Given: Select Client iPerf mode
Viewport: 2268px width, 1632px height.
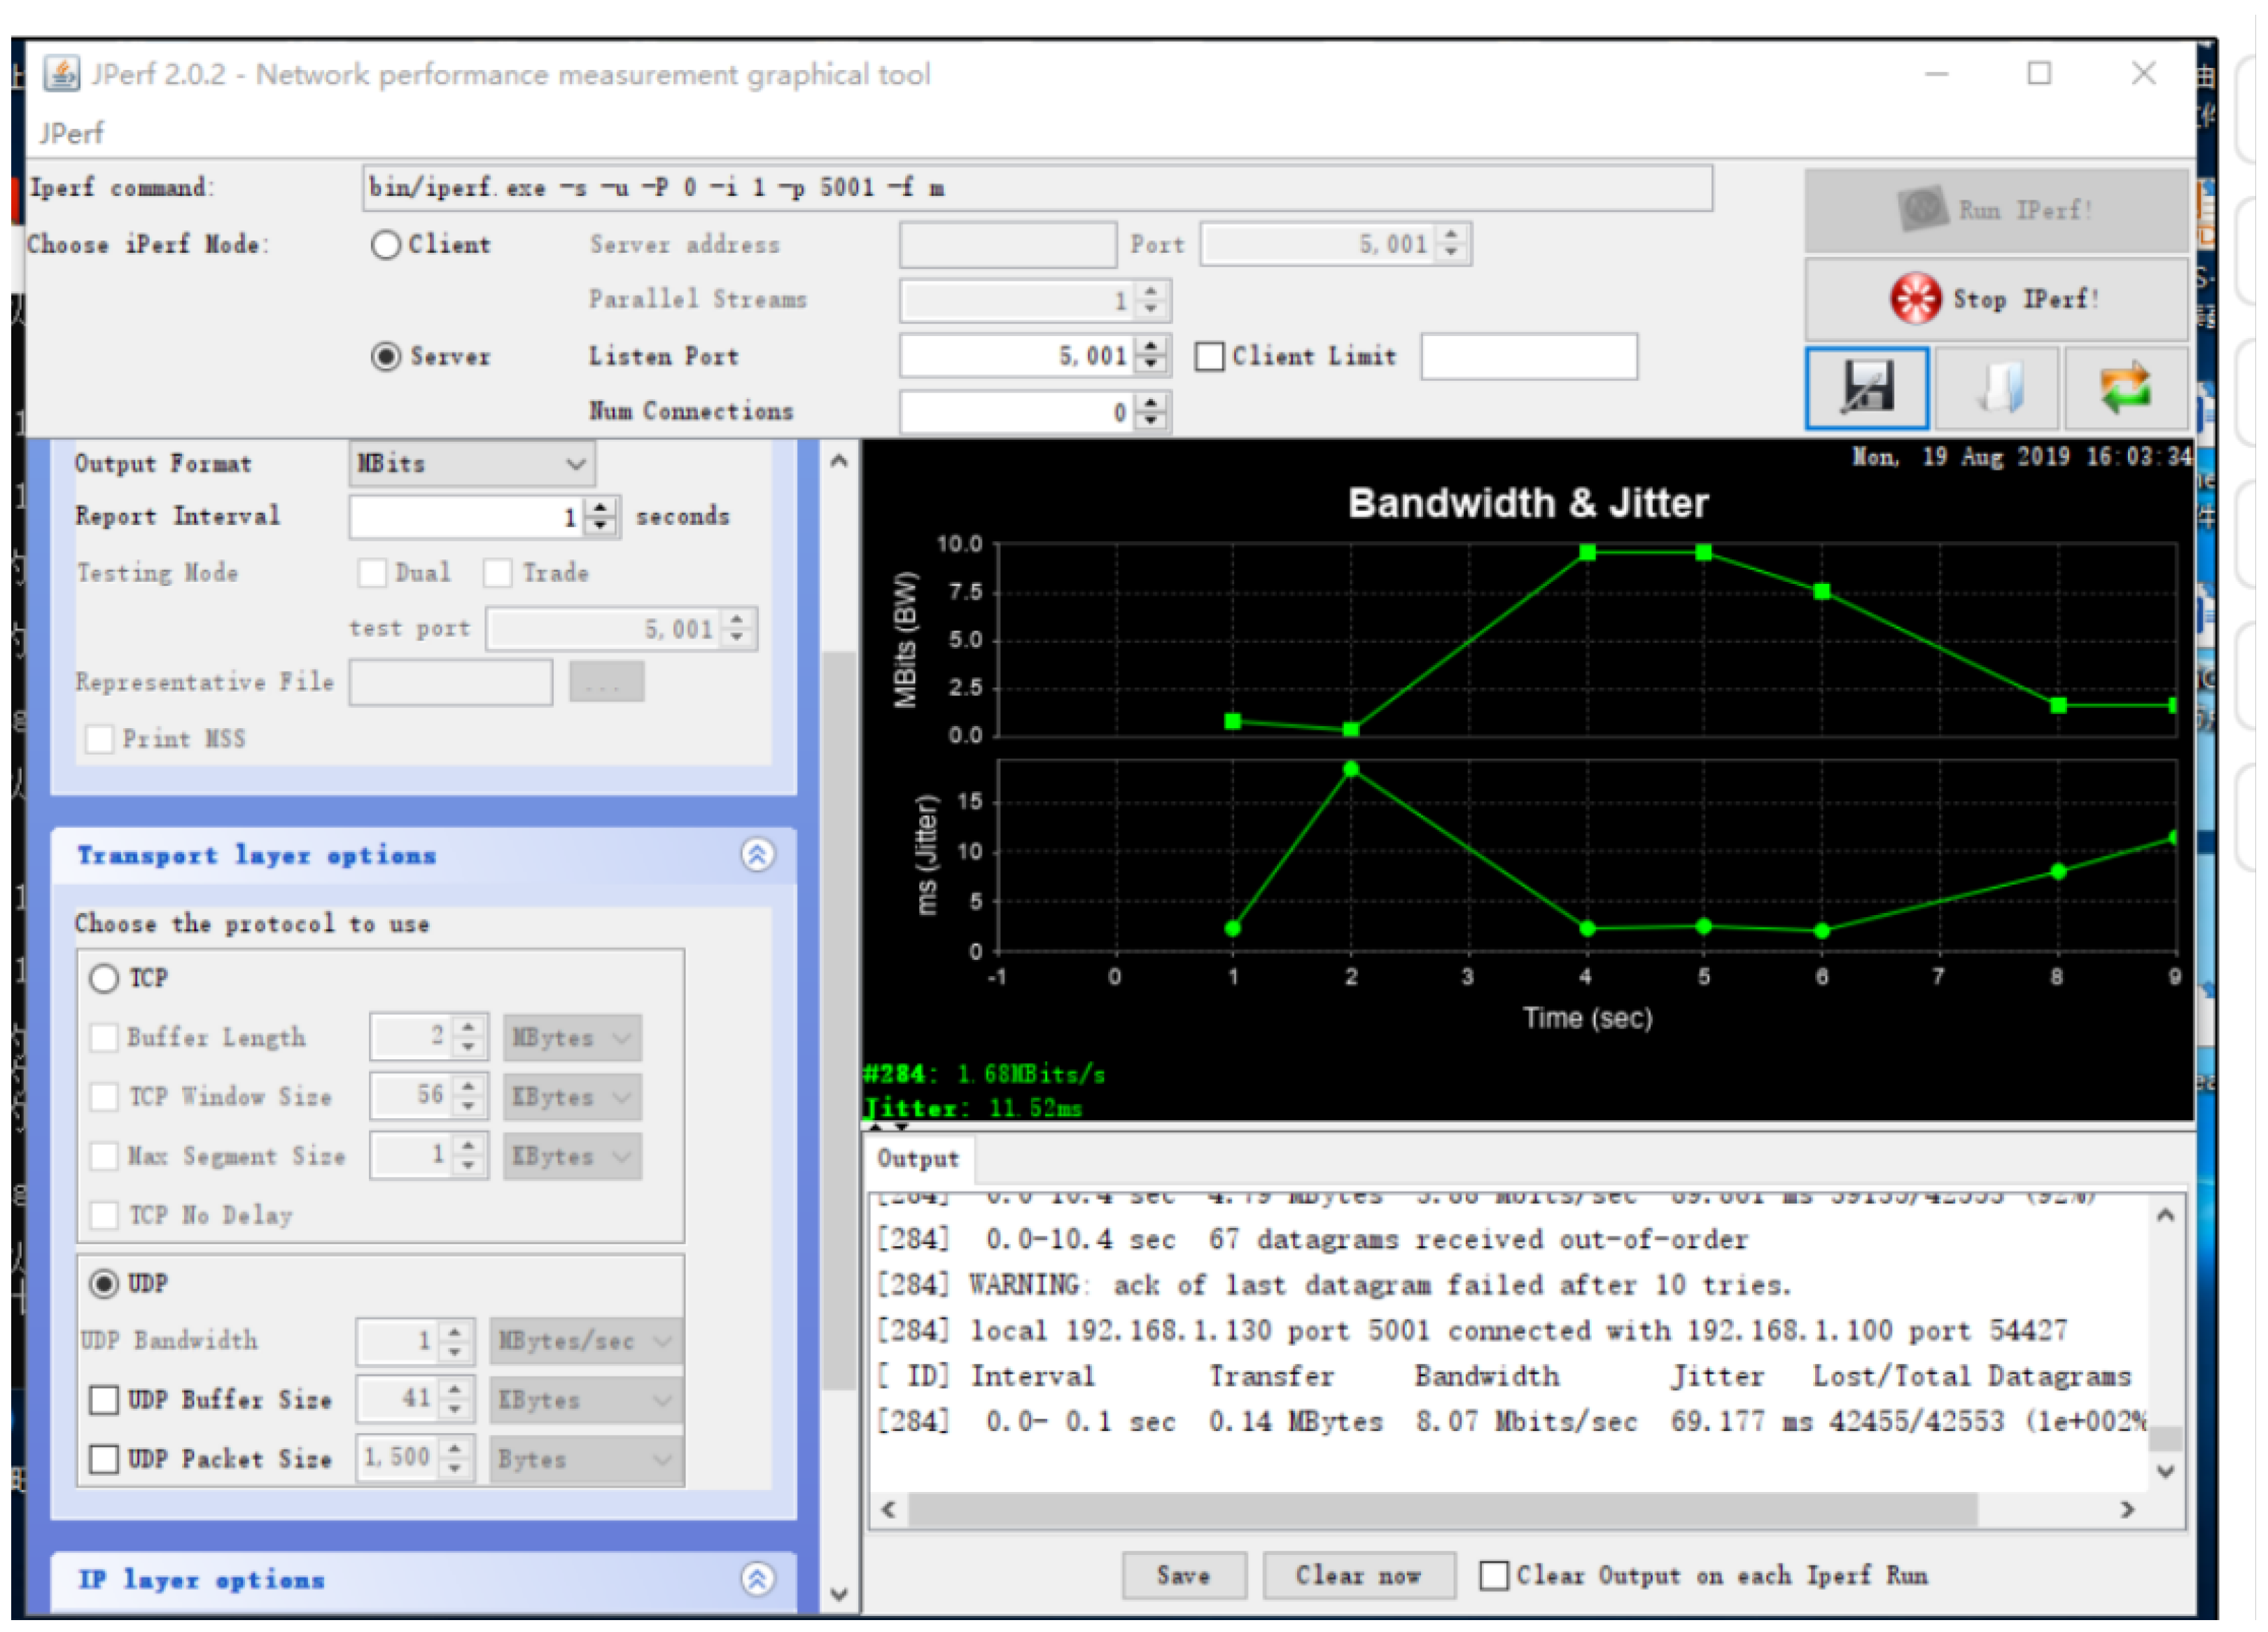Looking at the screenshot, I should pos(386,245).
